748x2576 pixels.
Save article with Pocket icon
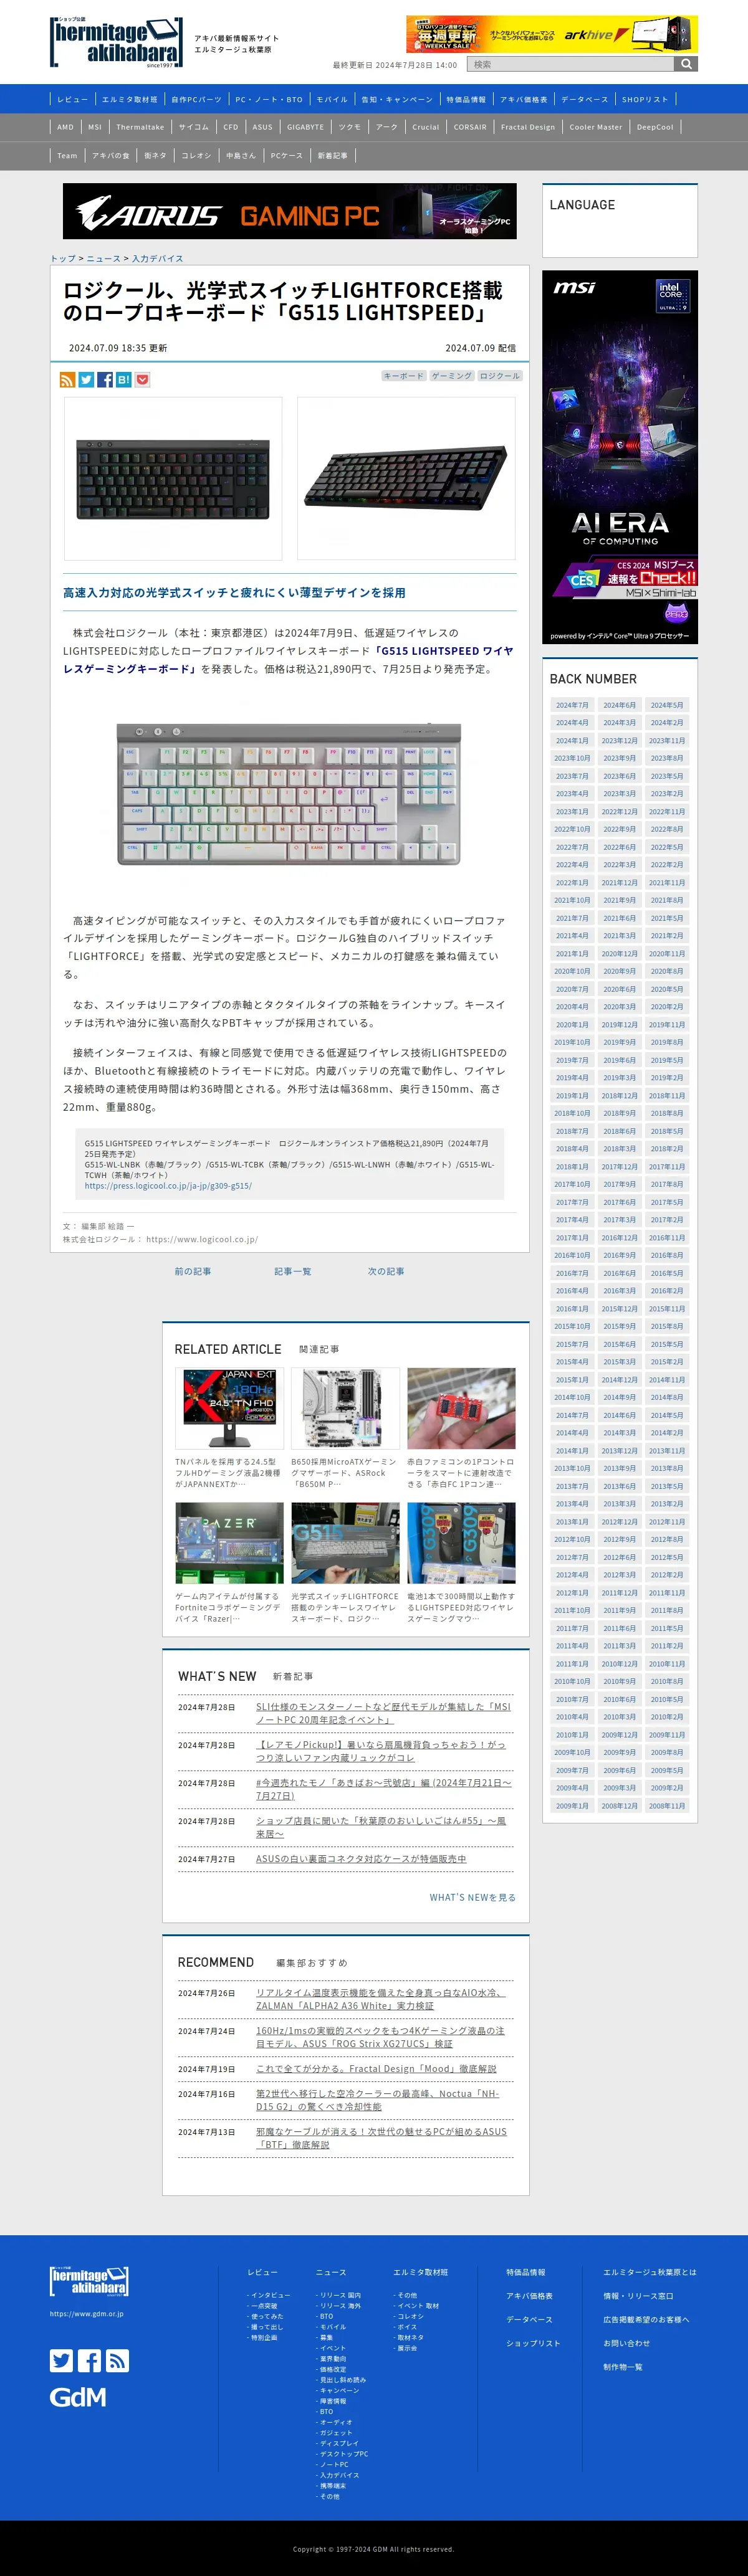click(x=143, y=380)
